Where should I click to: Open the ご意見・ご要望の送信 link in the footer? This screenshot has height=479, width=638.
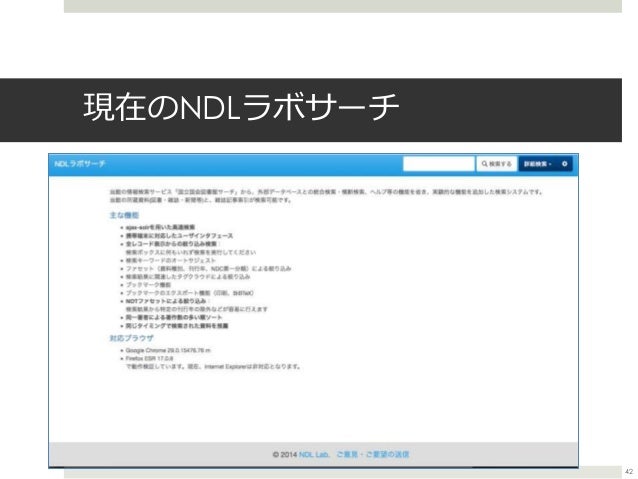[373, 454]
